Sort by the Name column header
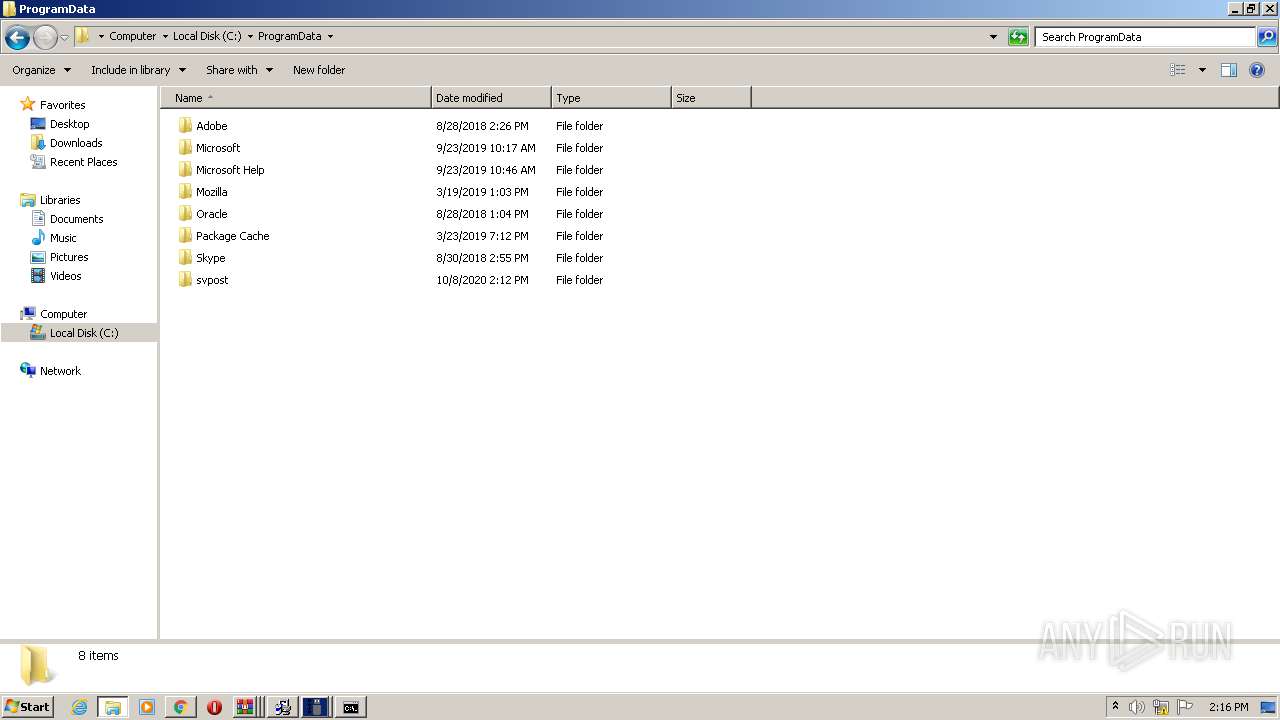The height and width of the screenshot is (720, 1280). [x=296, y=98]
